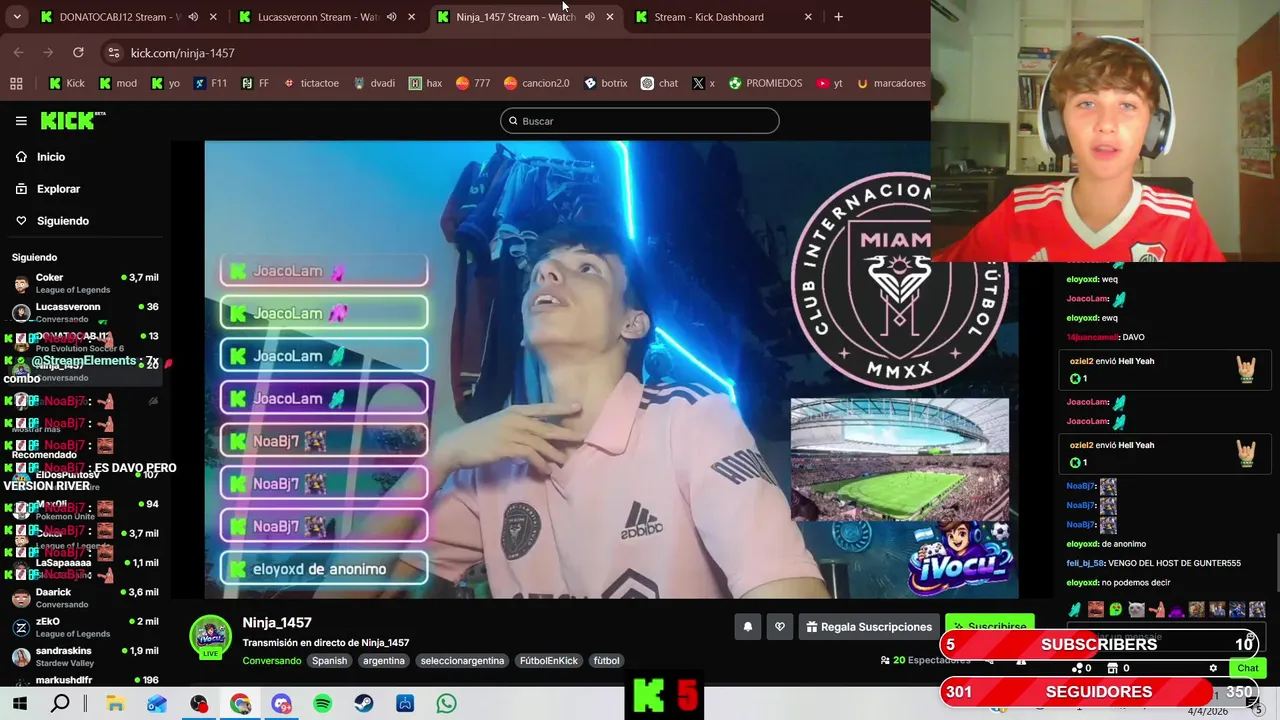1280x720 pixels.
Task: Open Windows Start menu
Action: (x=19, y=704)
